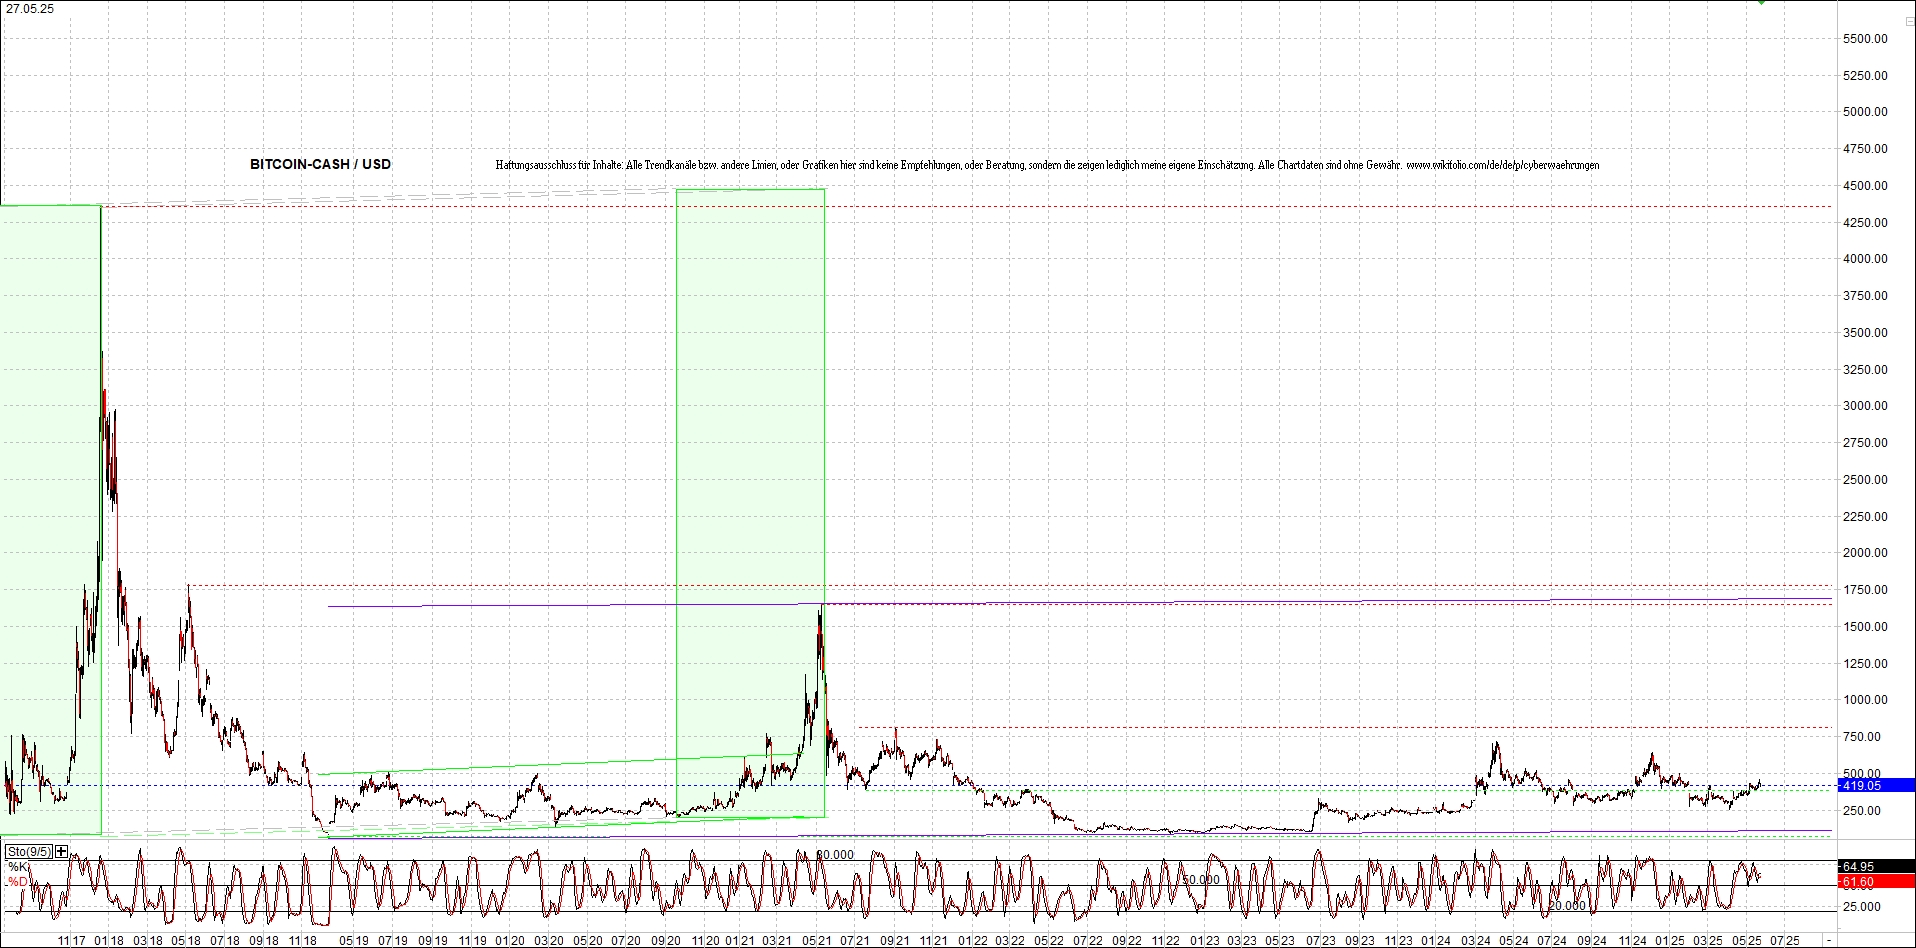Viewport: 1916px width, 948px height.
Task: Click the 4500.00 price axis label
Action: click(x=1865, y=185)
